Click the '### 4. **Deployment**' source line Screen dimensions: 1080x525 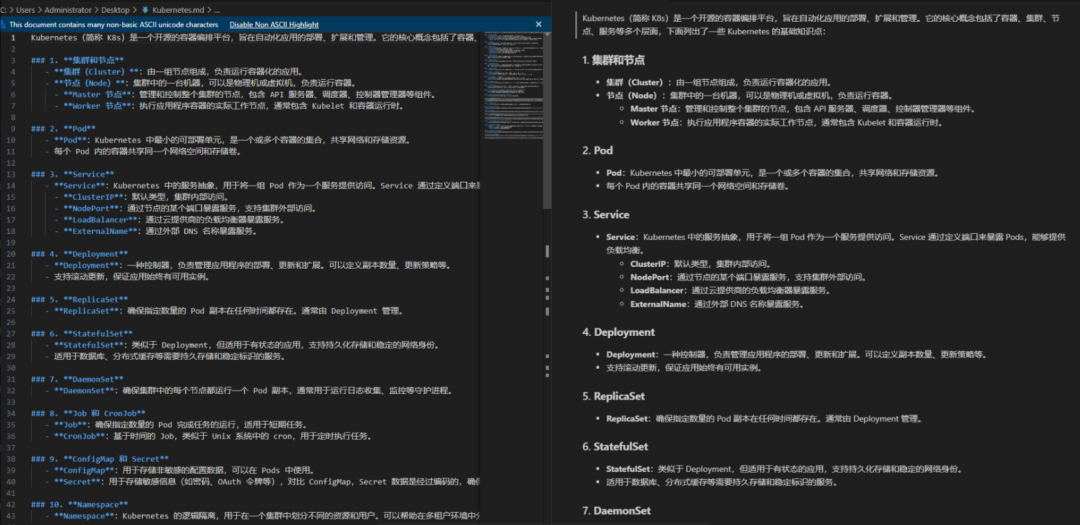[x=79, y=254]
